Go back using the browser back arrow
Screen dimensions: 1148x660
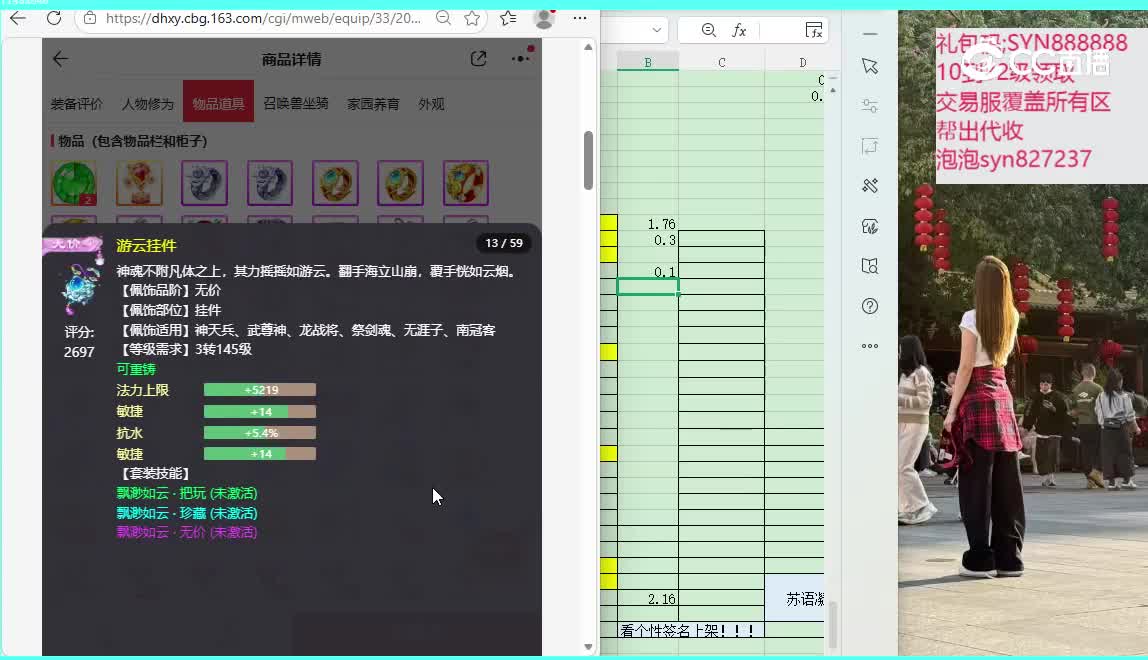pyautogui.click(x=18, y=18)
